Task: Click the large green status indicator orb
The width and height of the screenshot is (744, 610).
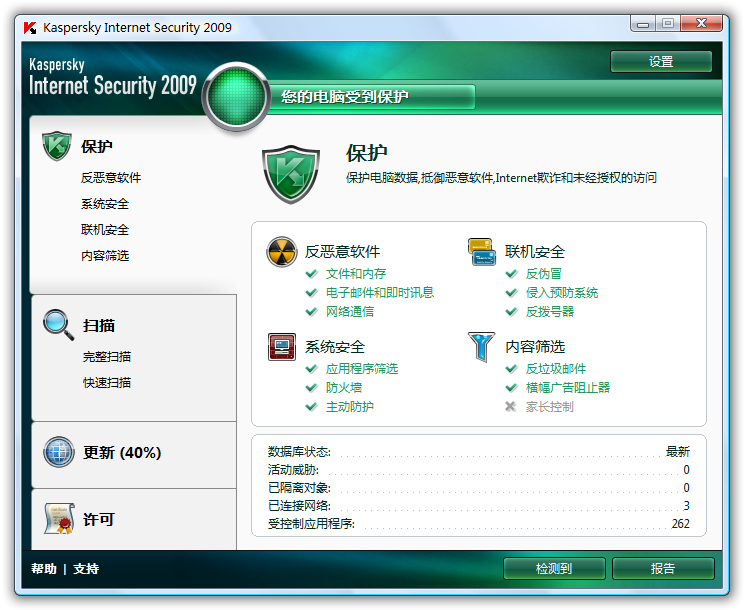Action: tap(236, 97)
